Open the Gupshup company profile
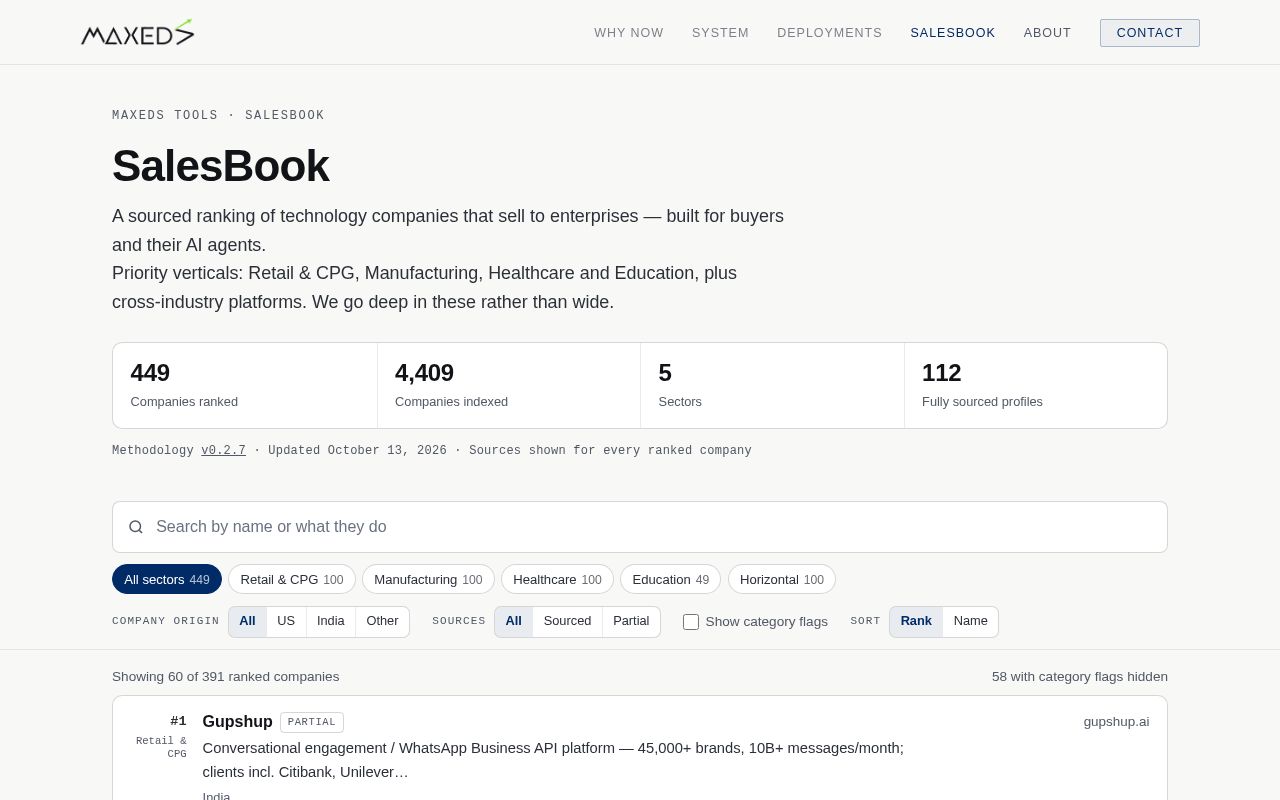Screen dimensions: 1280x800 237,722
